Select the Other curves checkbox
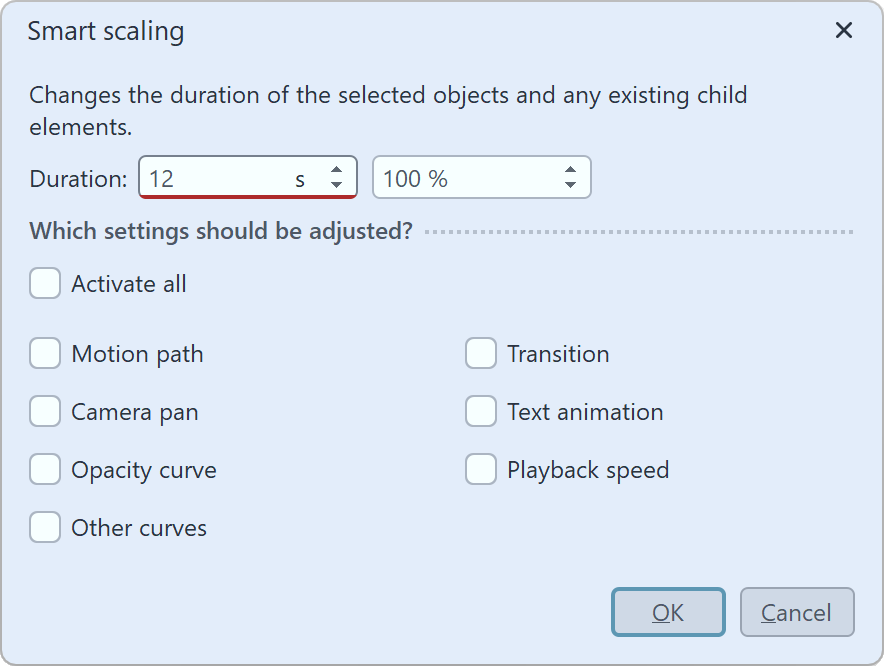The width and height of the screenshot is (884, 666). point(45,528)
